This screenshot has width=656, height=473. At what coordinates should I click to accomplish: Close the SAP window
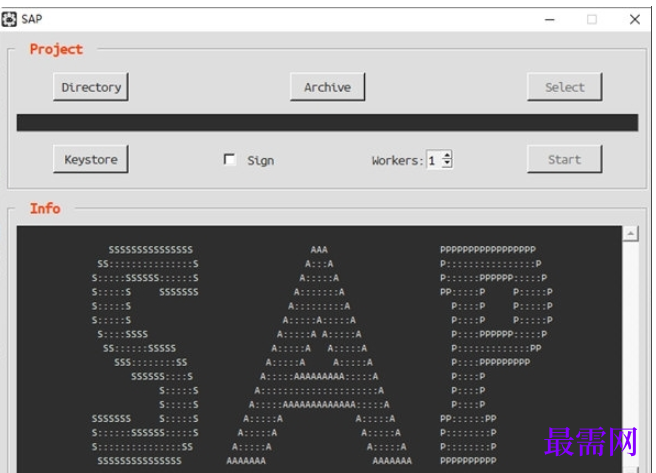[x=635, y=19]
